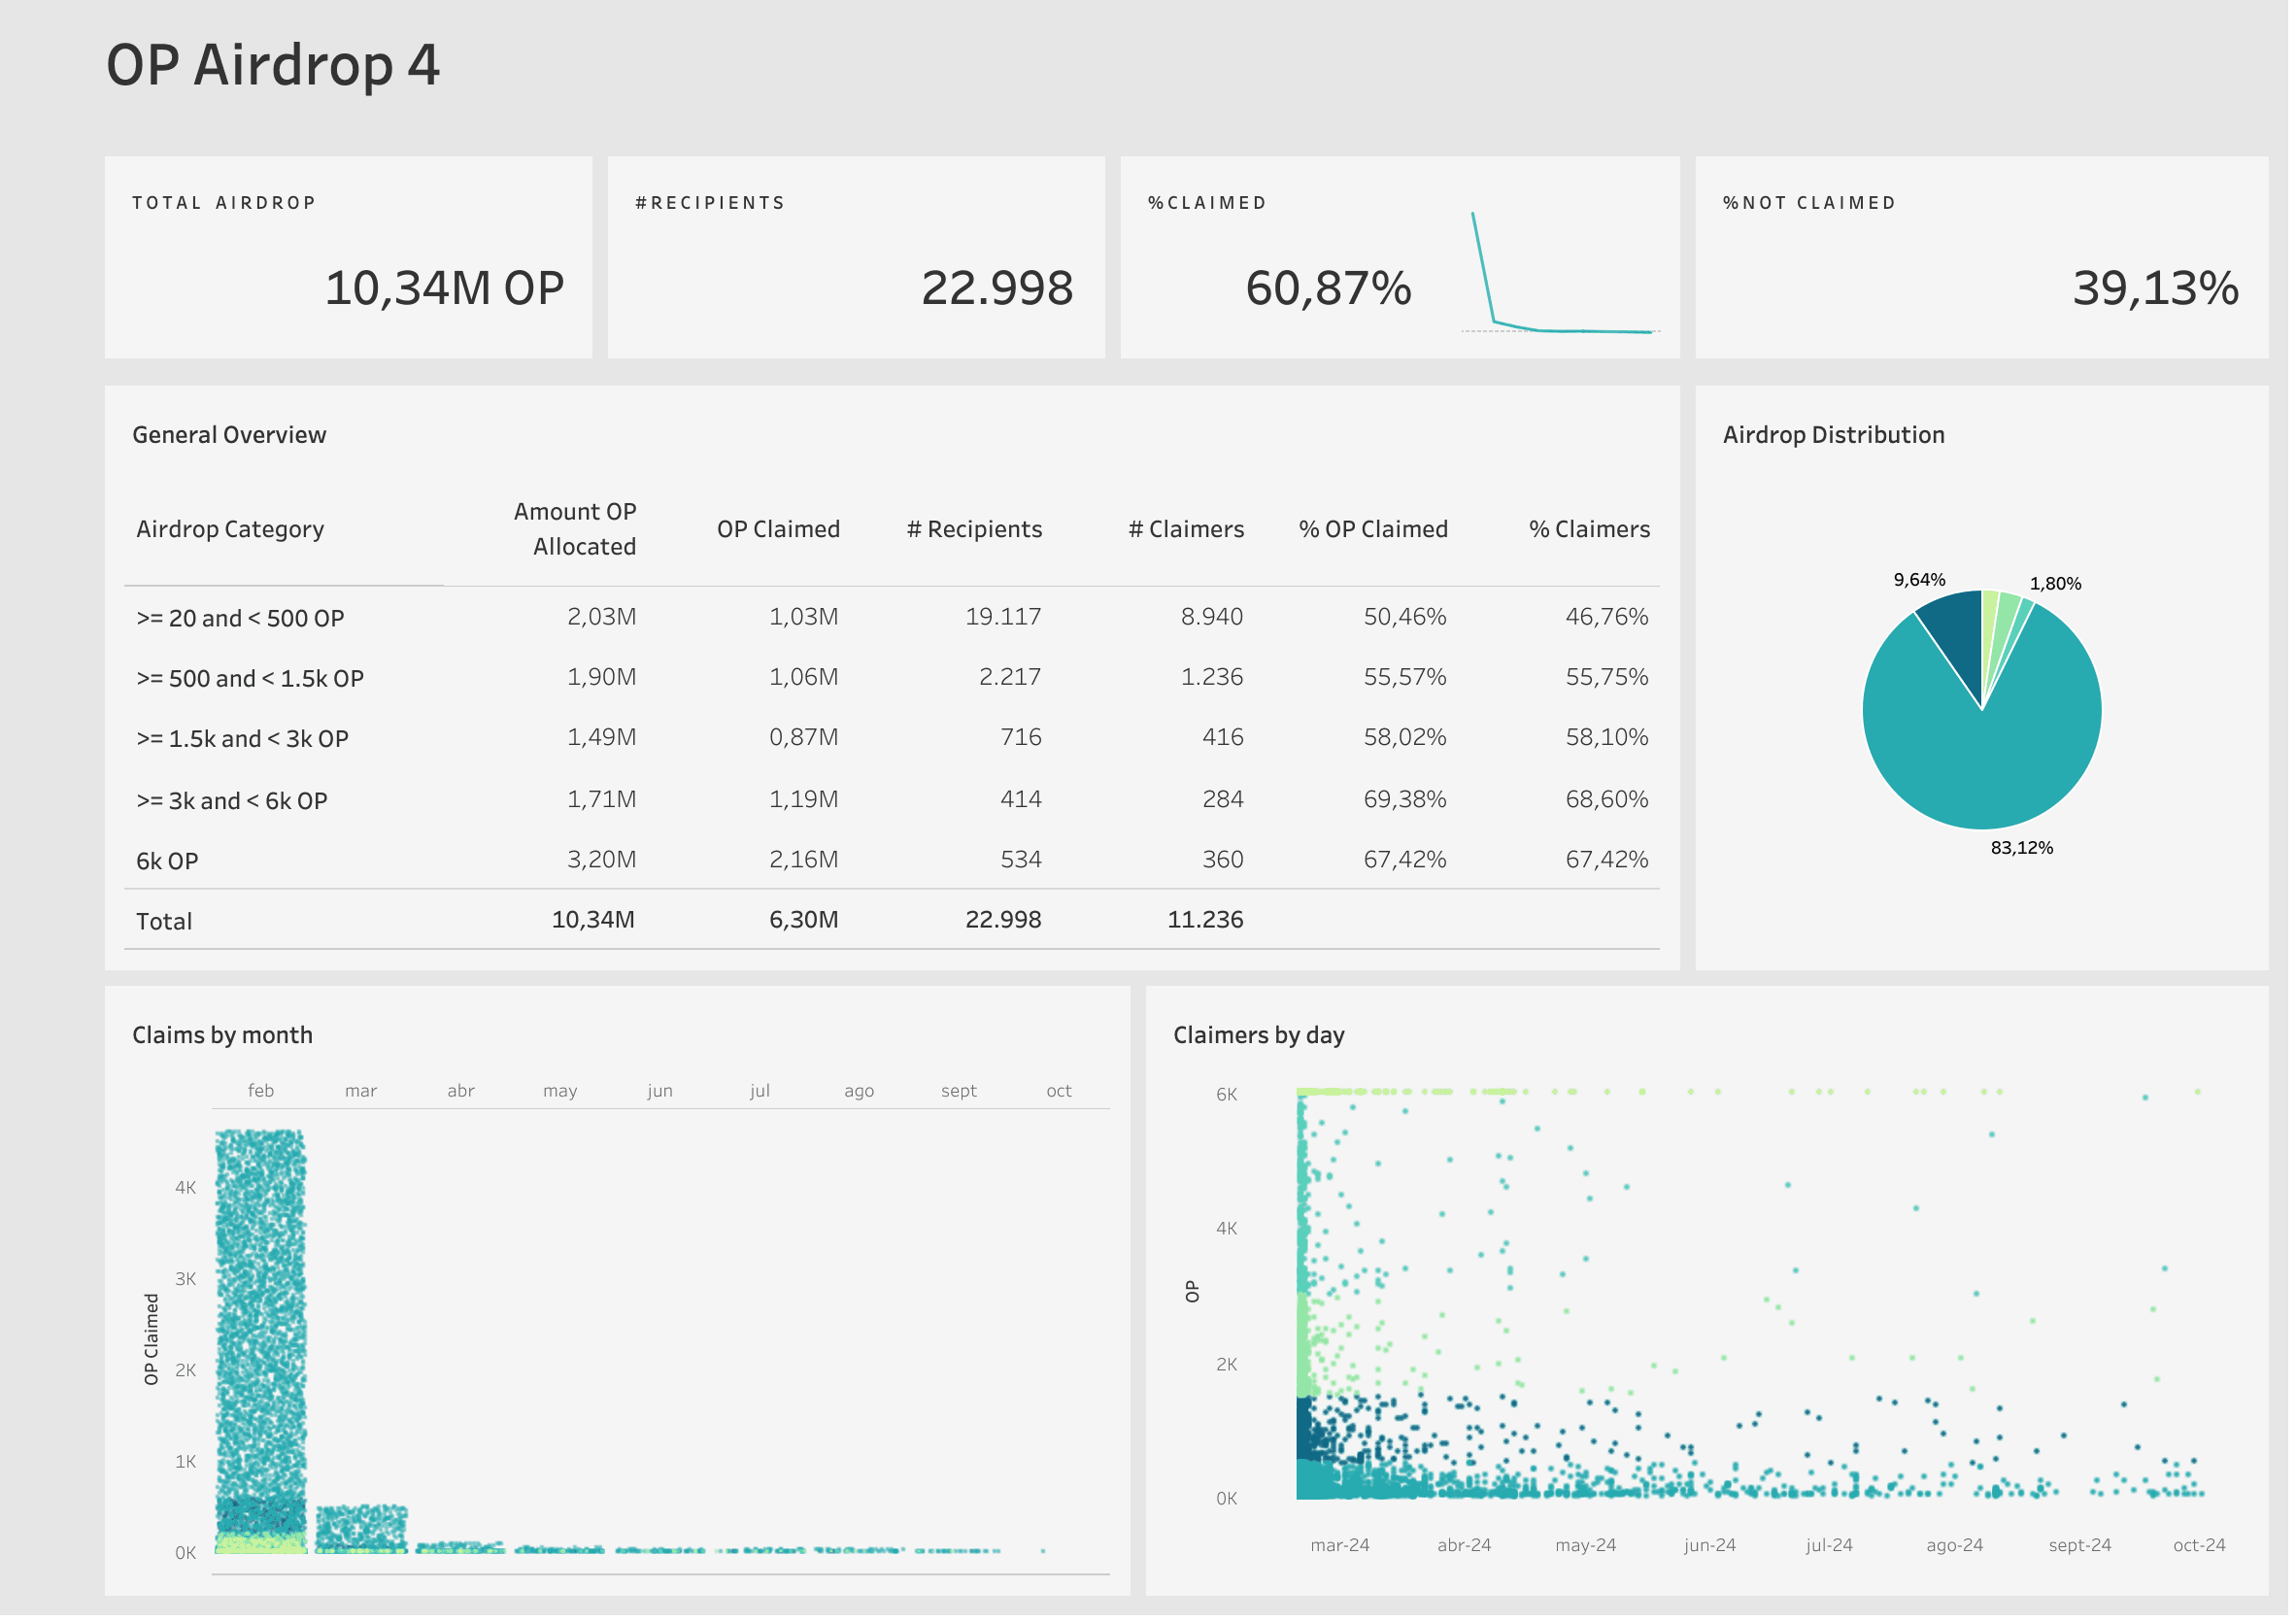Screen dimensions: 2296x1622
Task: Click the Airdrop Category column header
Action: 231,531
